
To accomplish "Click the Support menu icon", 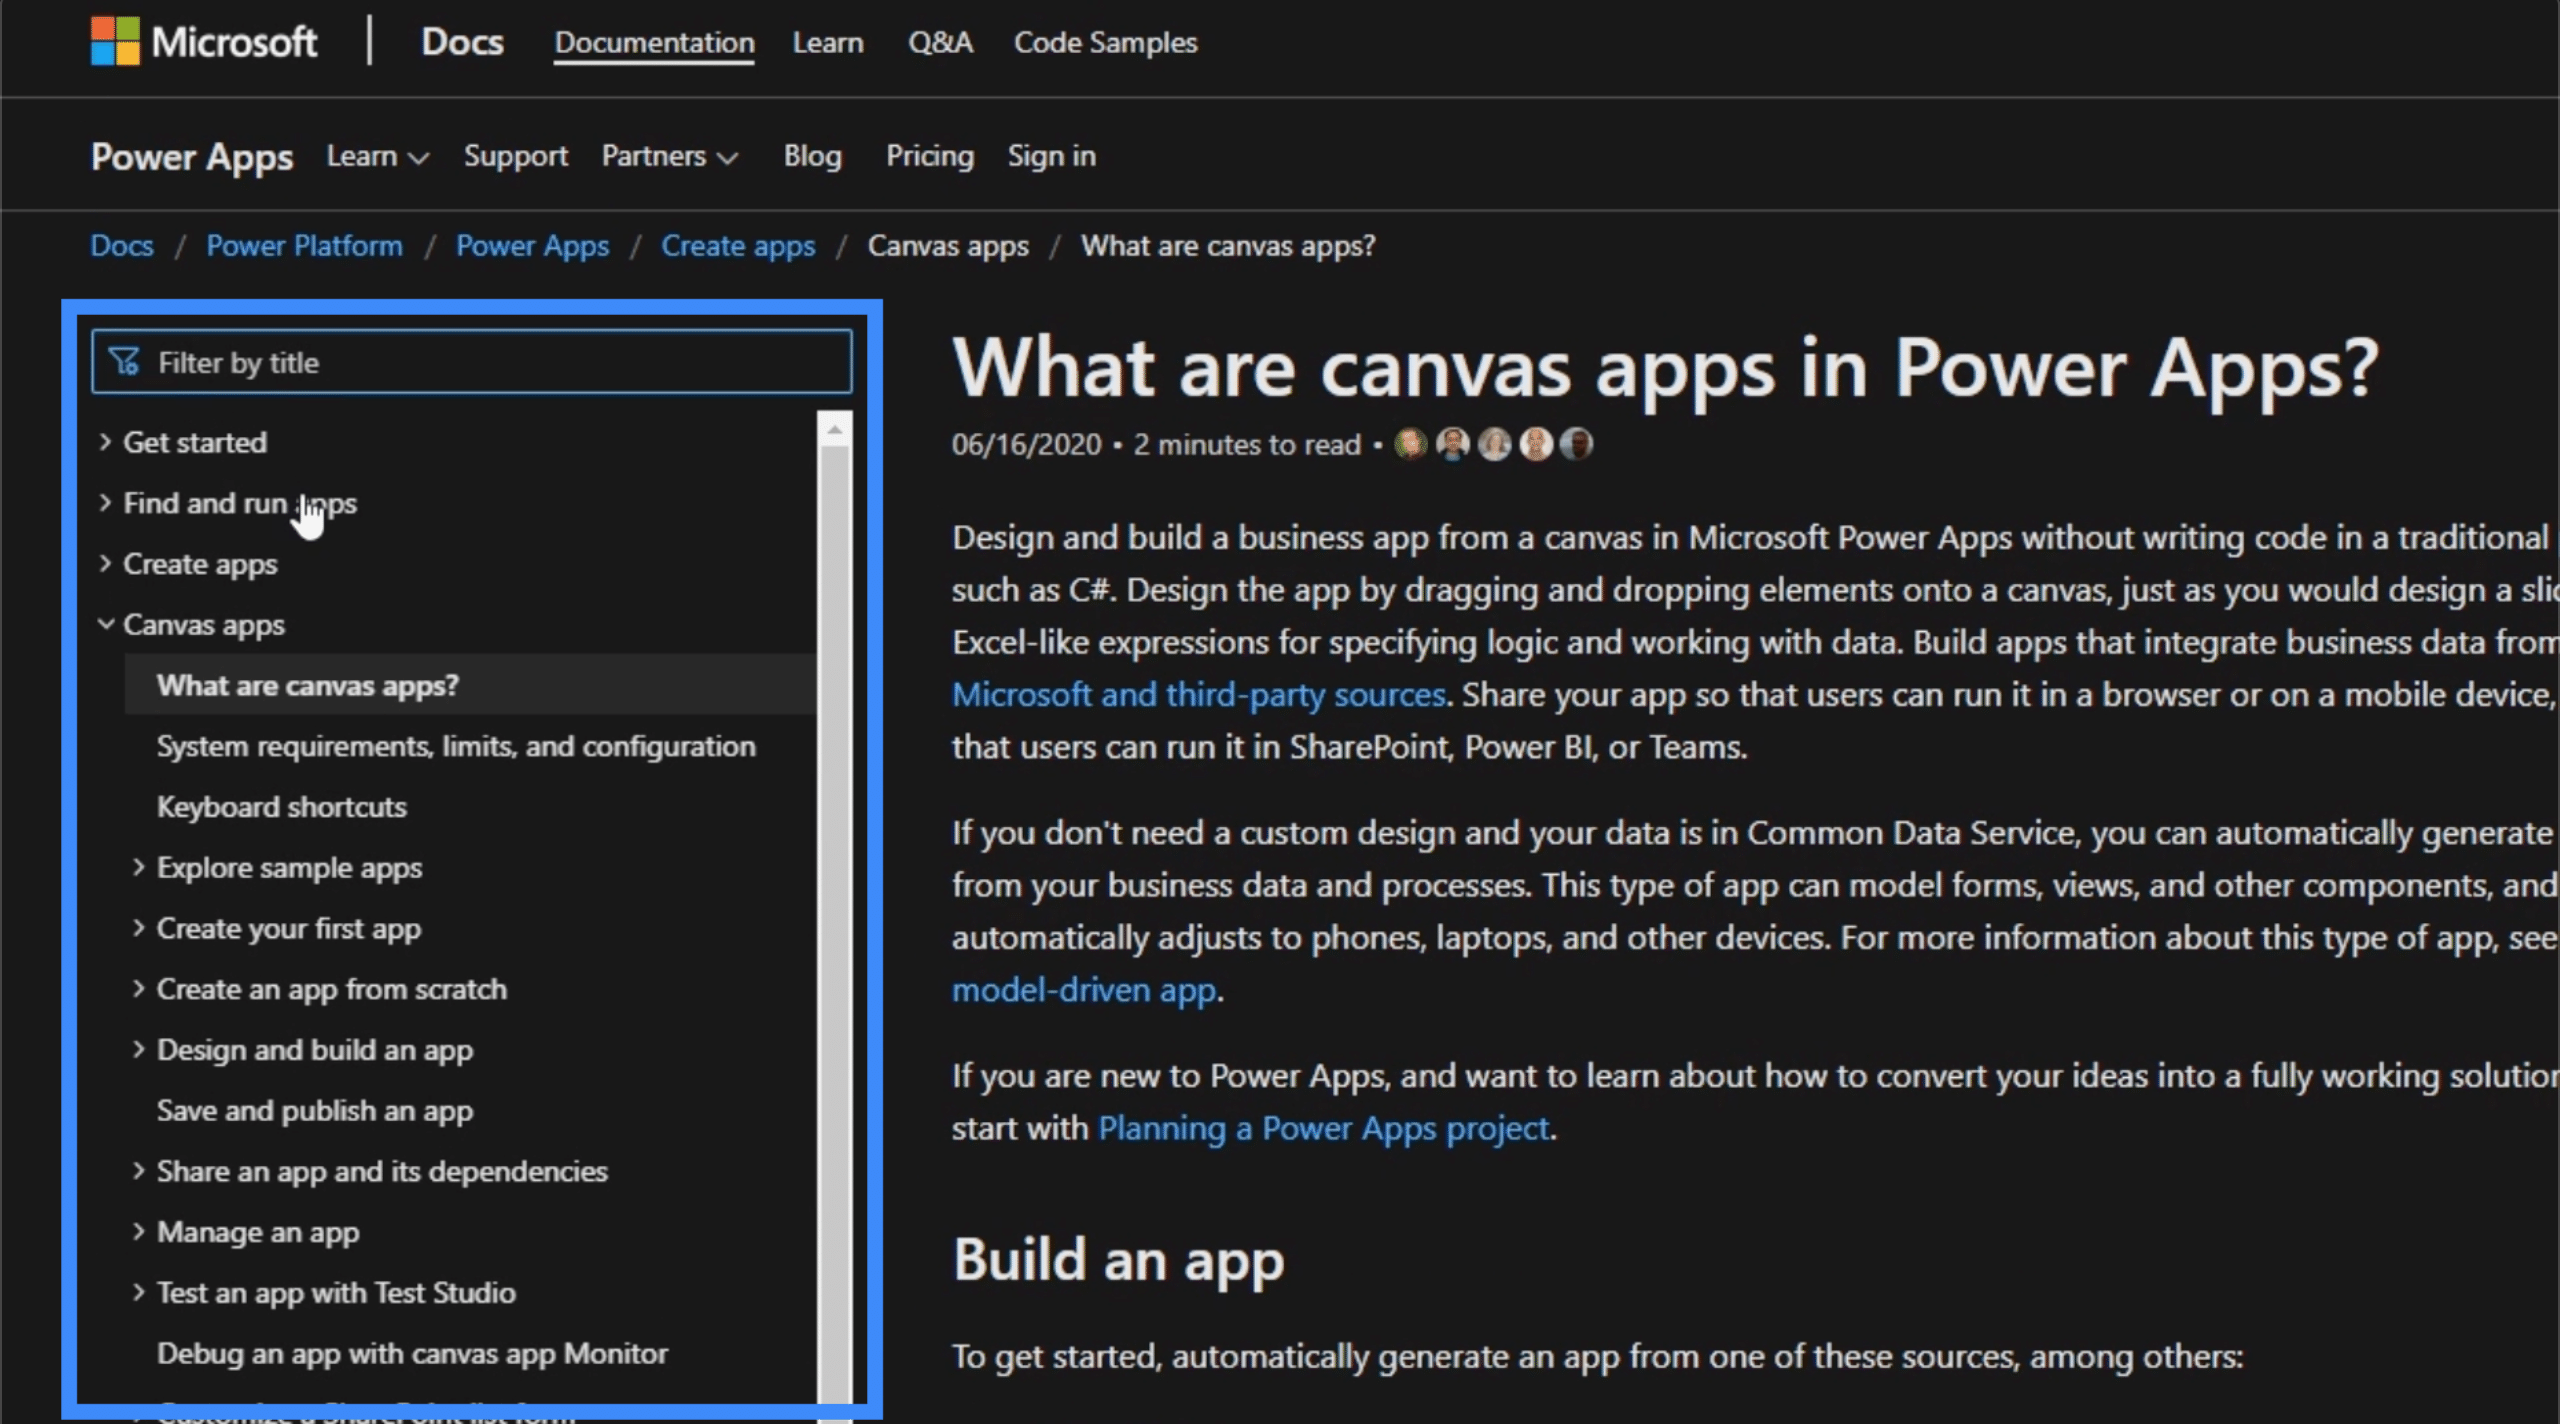I will tap(516, 154).
